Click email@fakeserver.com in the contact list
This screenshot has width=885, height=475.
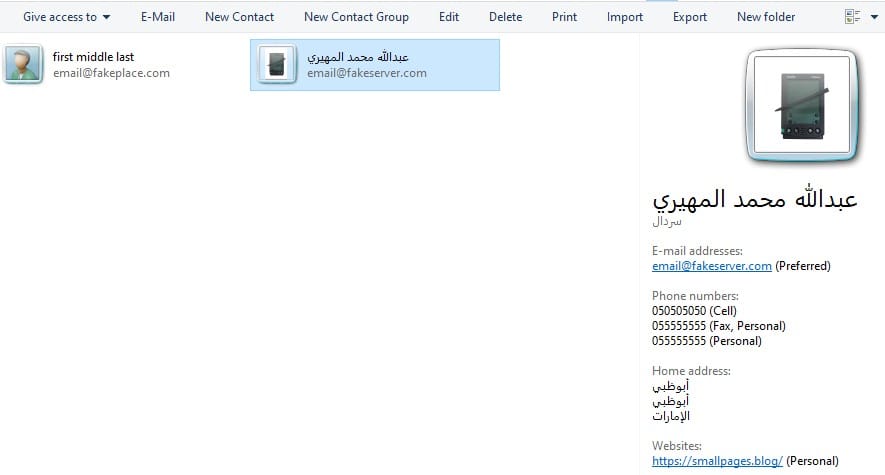[x=367, y=73]
